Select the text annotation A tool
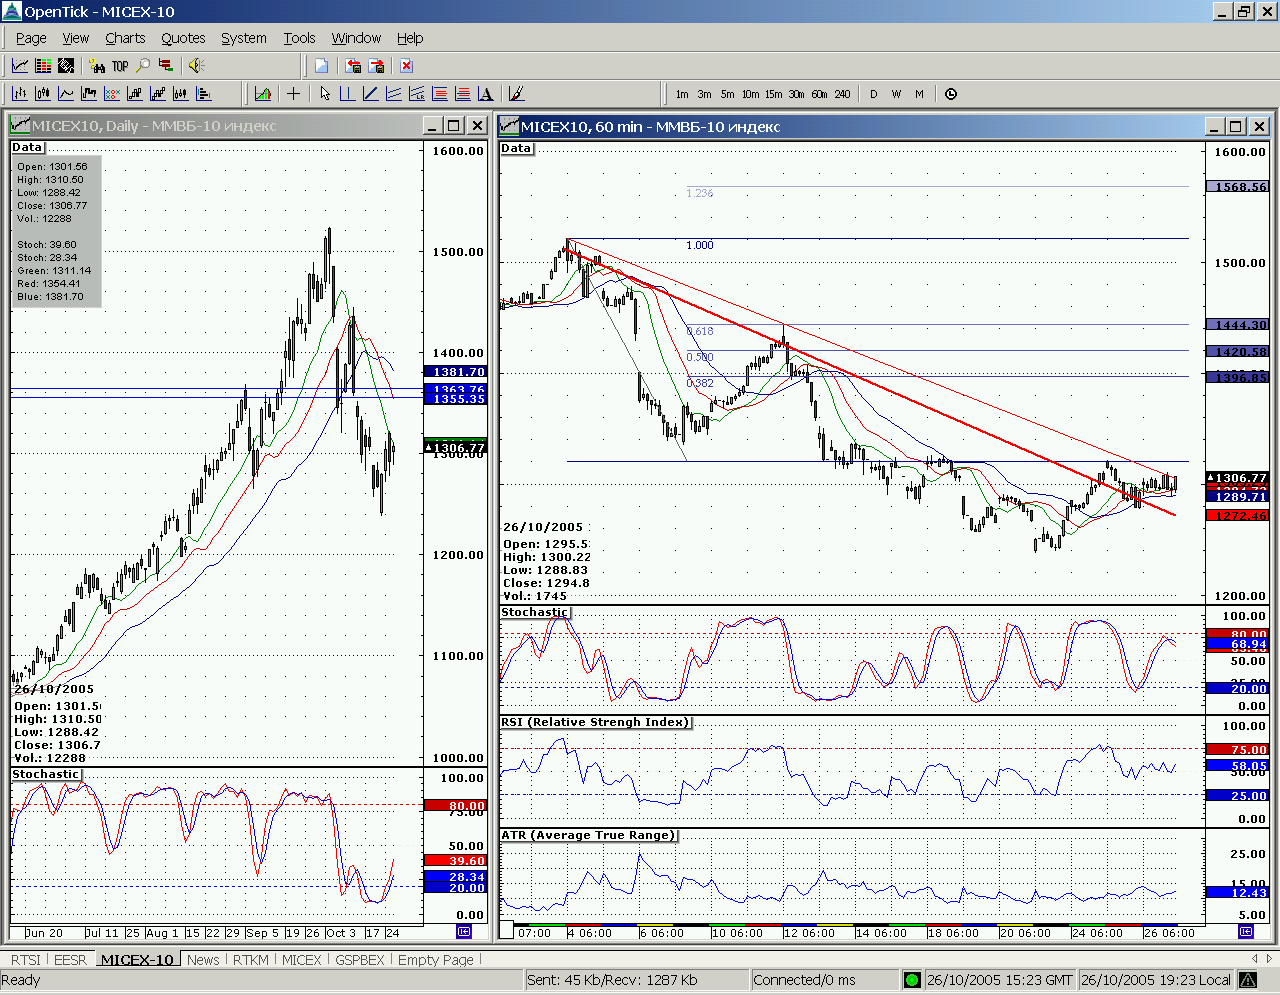Image resolution: width=1280 pixels, height=995 pixels. pos(485,94)
